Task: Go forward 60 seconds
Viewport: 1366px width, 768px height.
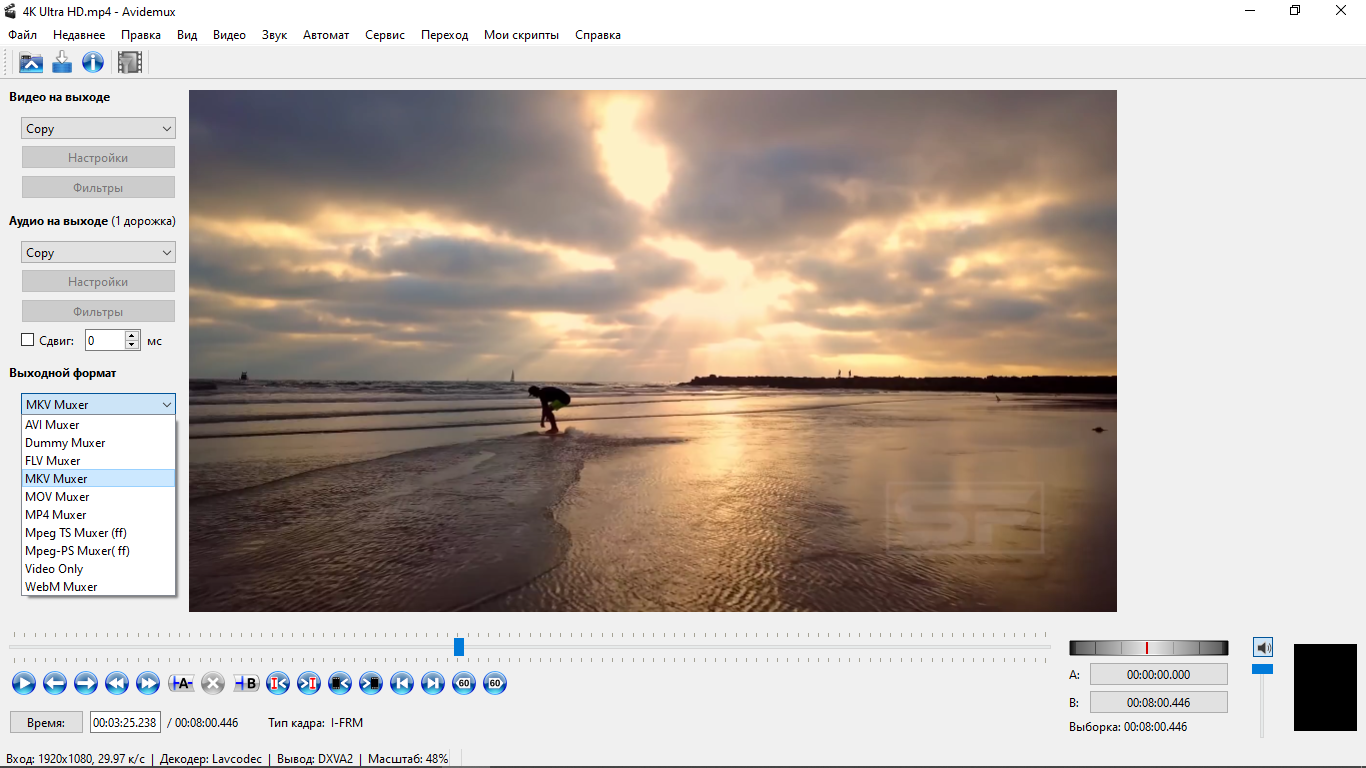Action: pyautogui.click(x=495, y=683)
